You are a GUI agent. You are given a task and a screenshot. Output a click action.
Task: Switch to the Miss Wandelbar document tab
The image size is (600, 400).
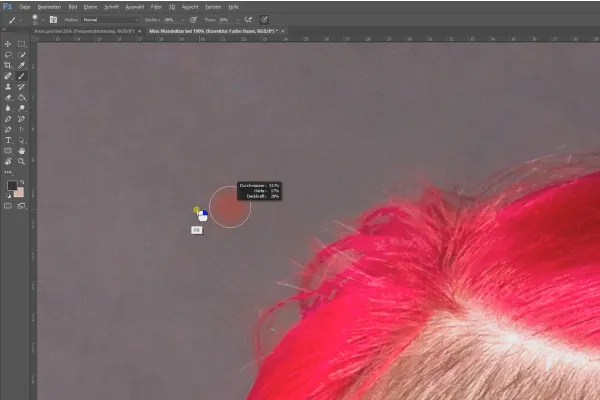(x=213, y=31)
